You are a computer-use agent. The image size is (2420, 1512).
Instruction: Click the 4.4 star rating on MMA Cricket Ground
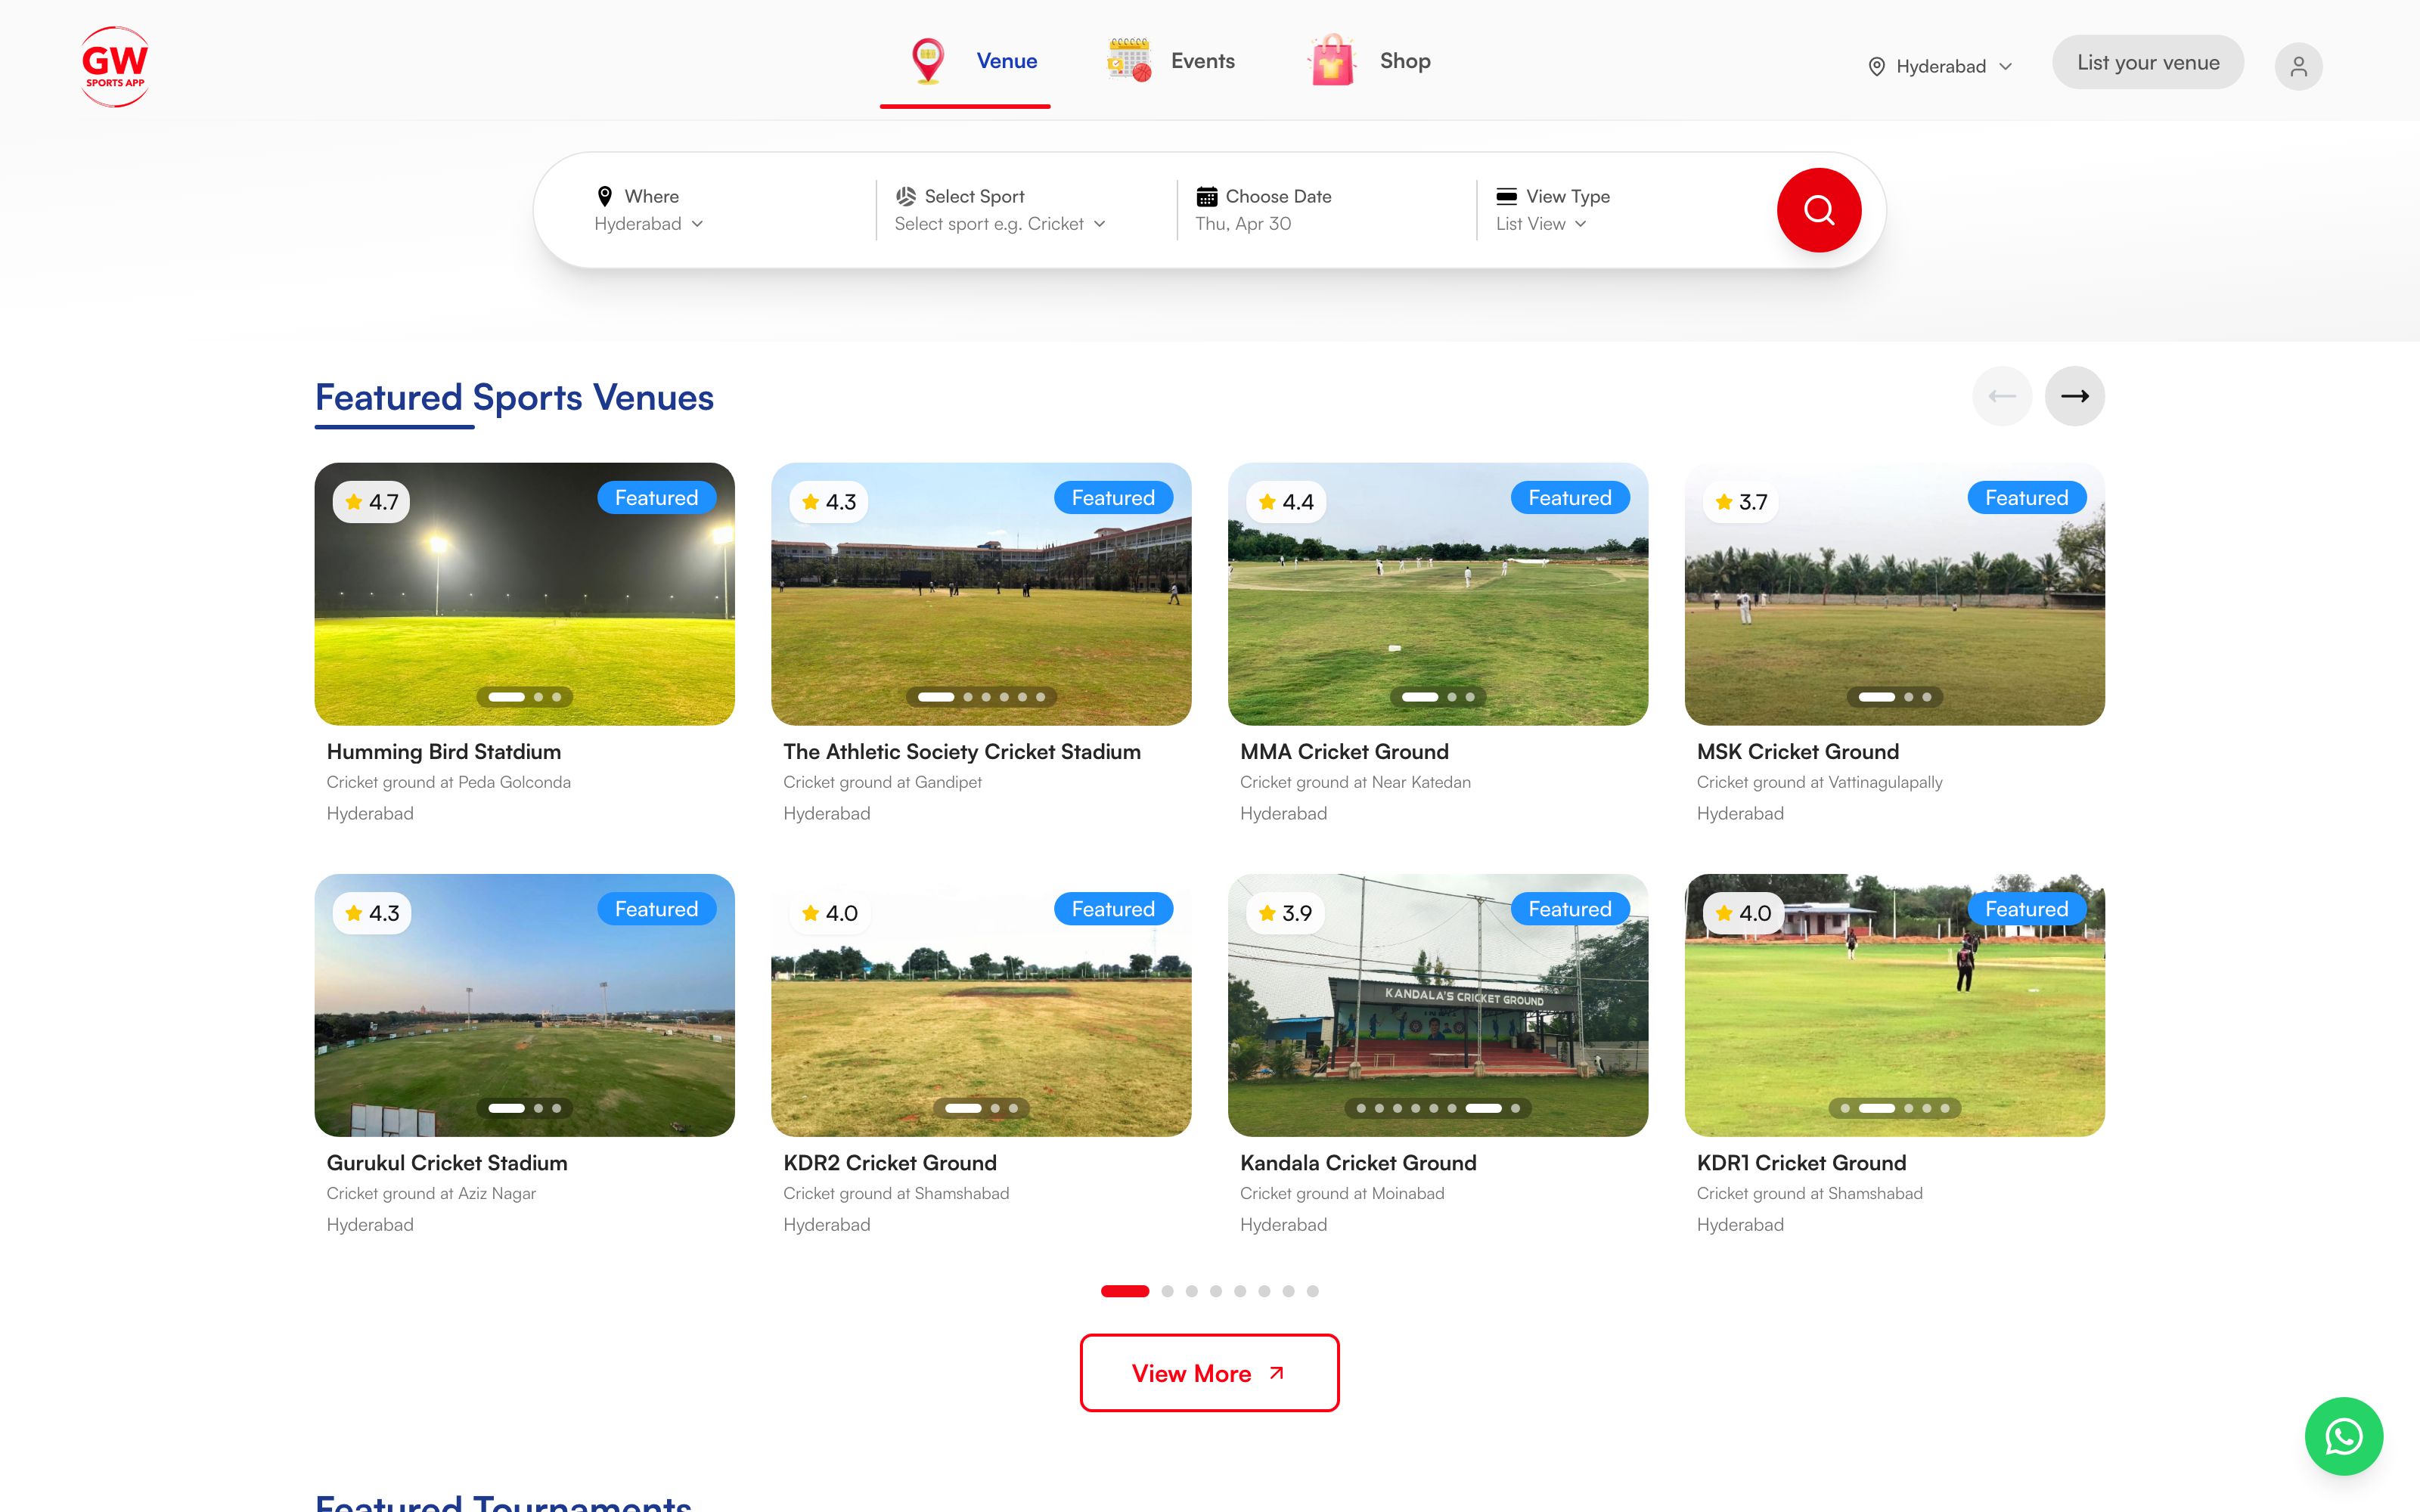[x=1285, y=502]
